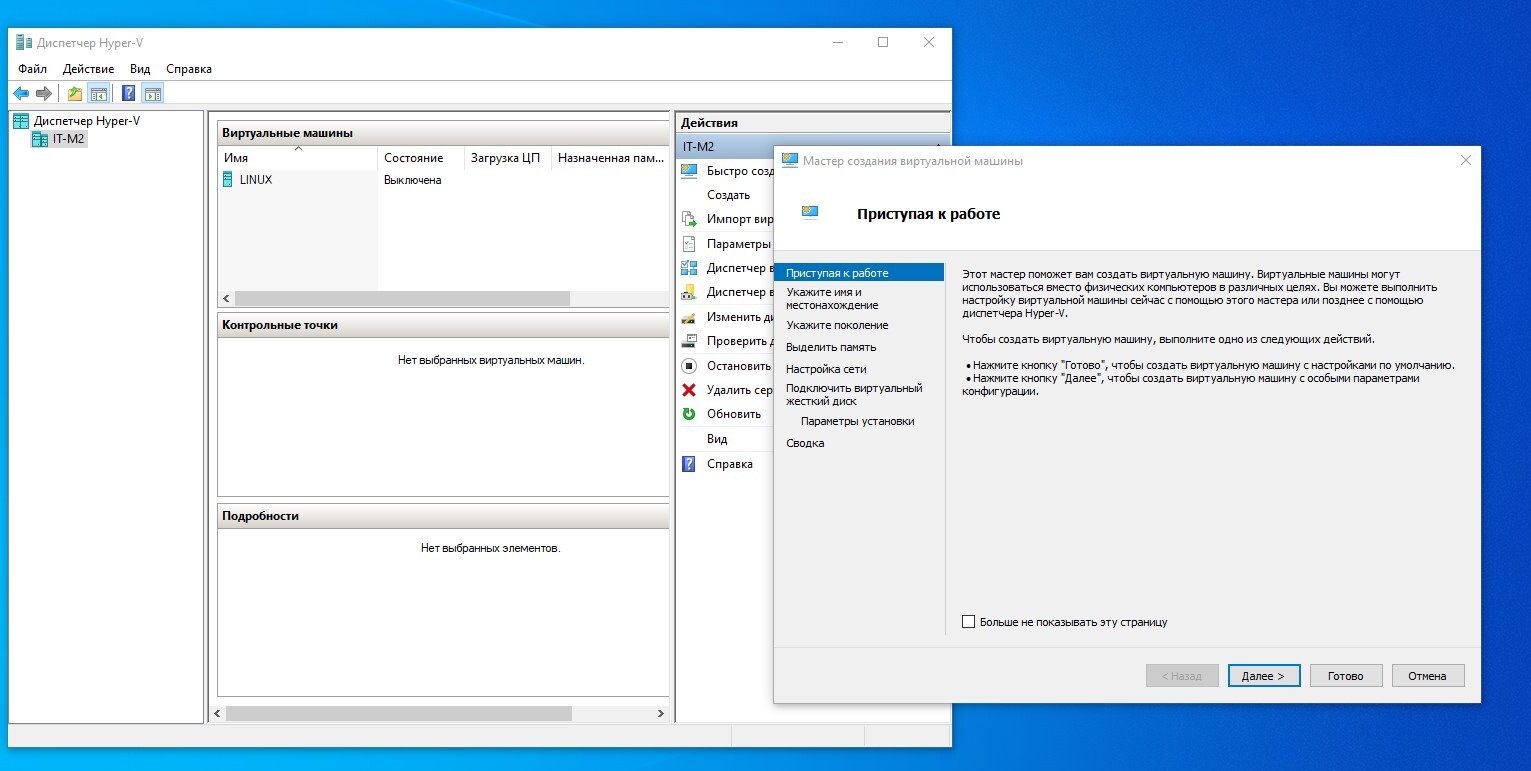Click the Контрольные точки panel header

tap(443, 325)
